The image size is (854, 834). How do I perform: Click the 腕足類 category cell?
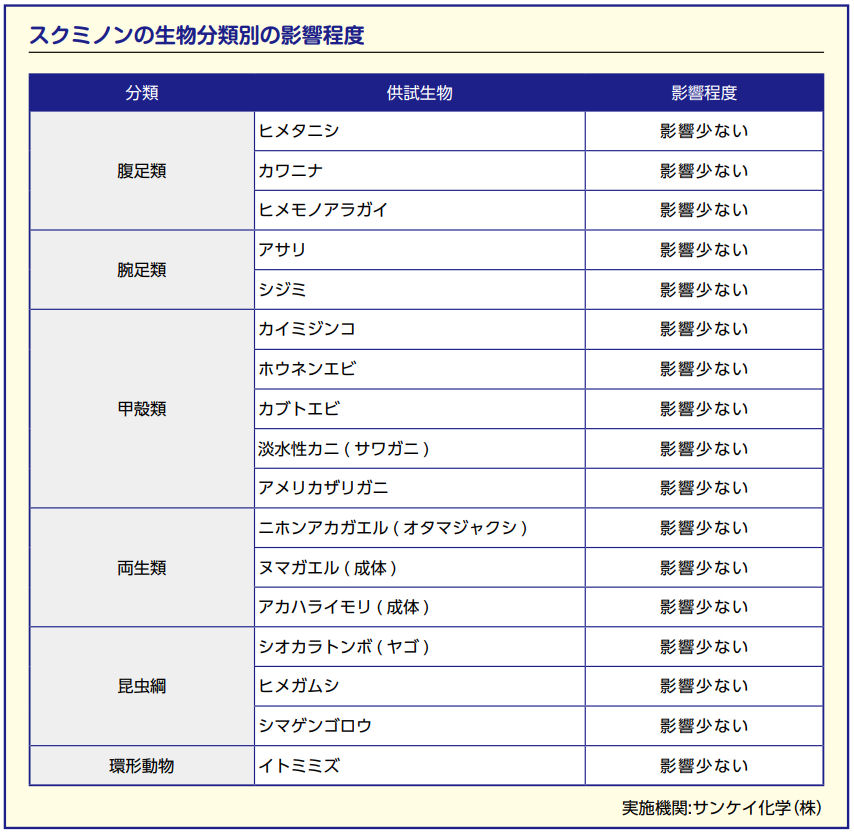[x=140, y=269]
